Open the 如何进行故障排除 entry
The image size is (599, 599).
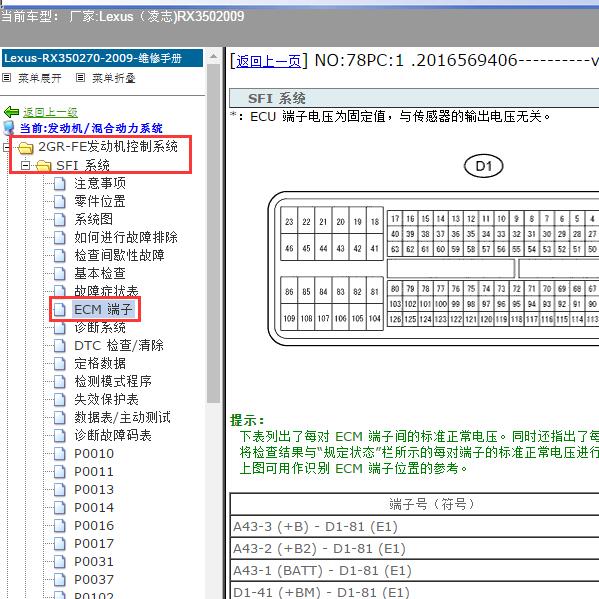click(126, 237)
